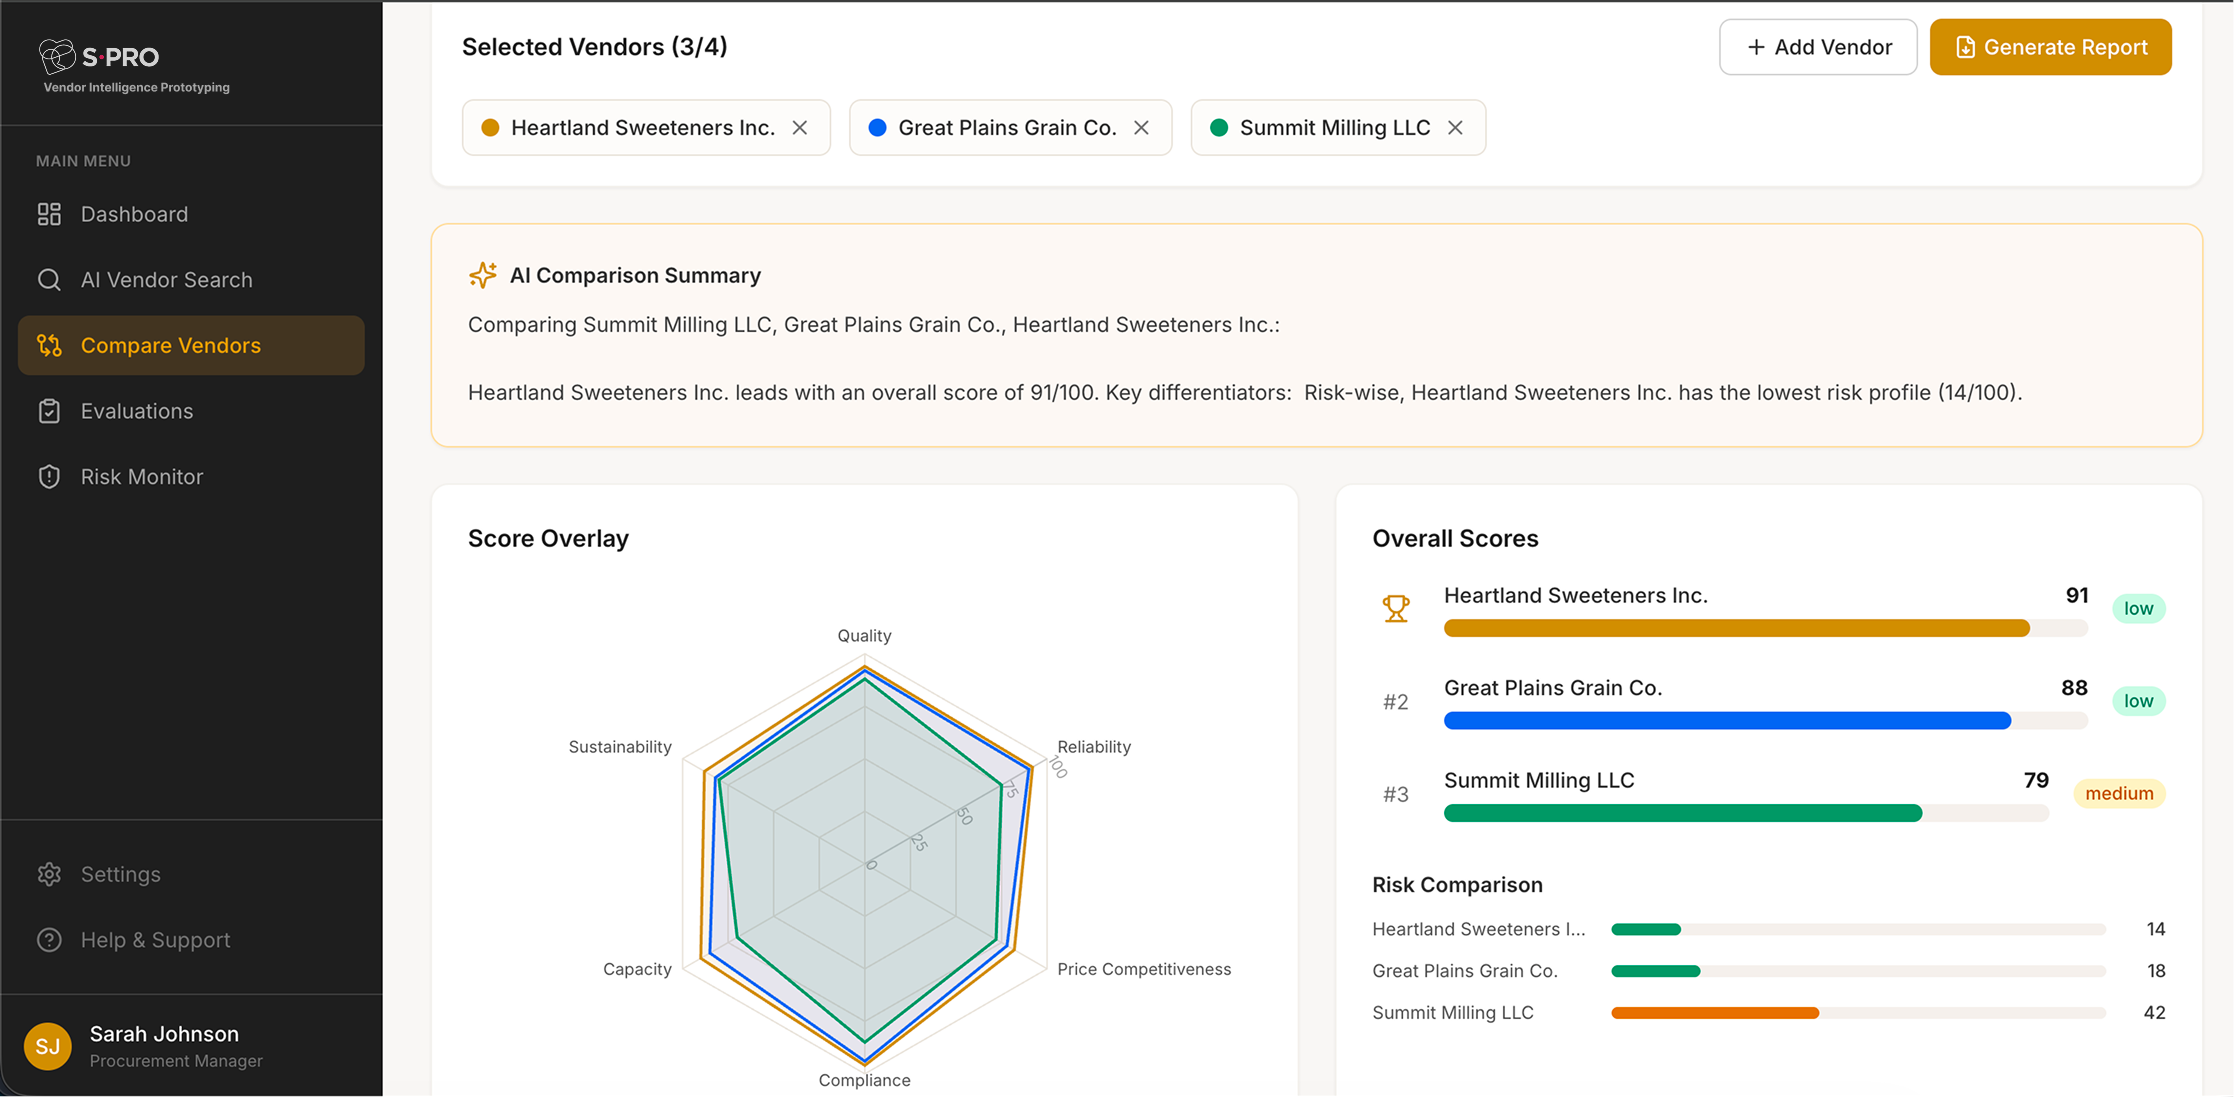Screen dimensions: 2234x1097
Task: Click the SJ avatar for Sarah Johnson
Action: (47, 1045)
